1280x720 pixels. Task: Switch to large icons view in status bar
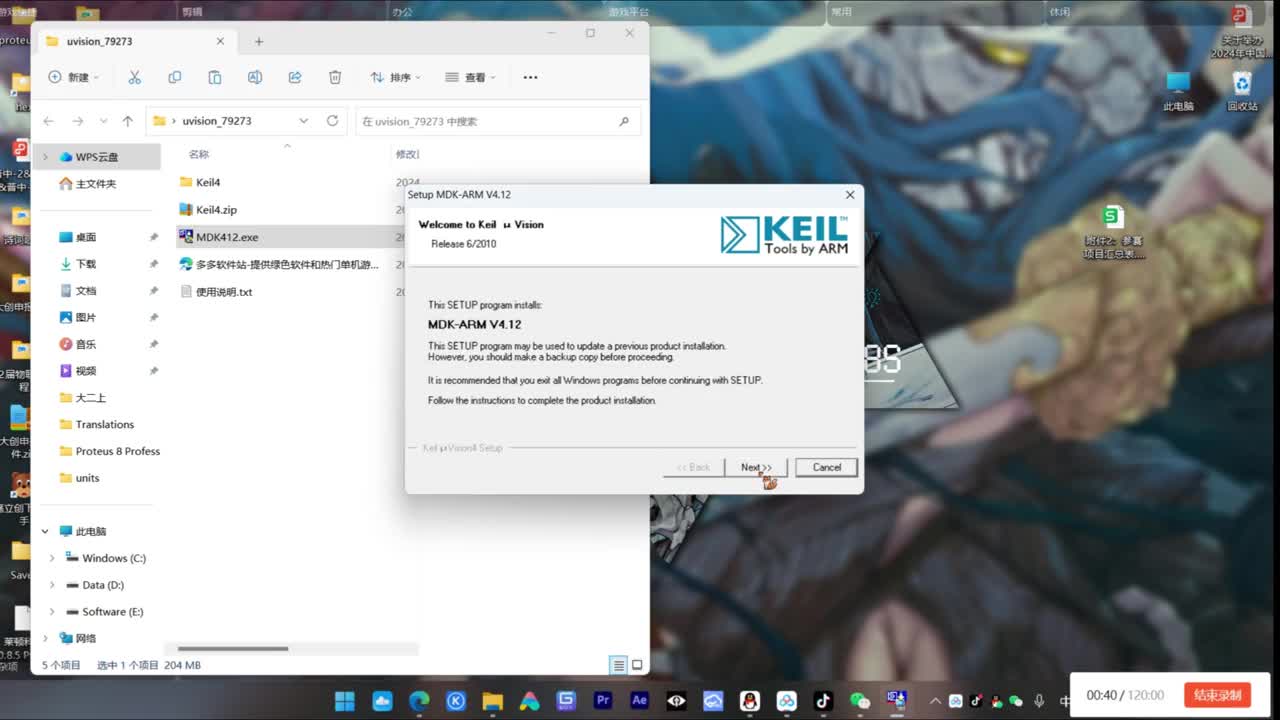[637, 665]
